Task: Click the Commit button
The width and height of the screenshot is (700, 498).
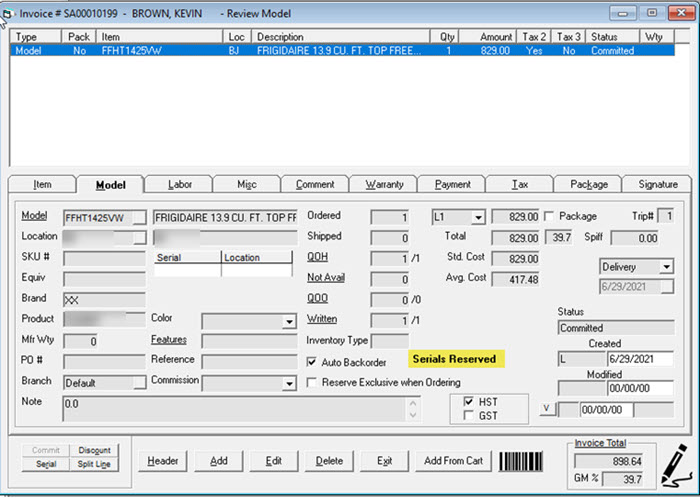Action: [x=46, y=450]
